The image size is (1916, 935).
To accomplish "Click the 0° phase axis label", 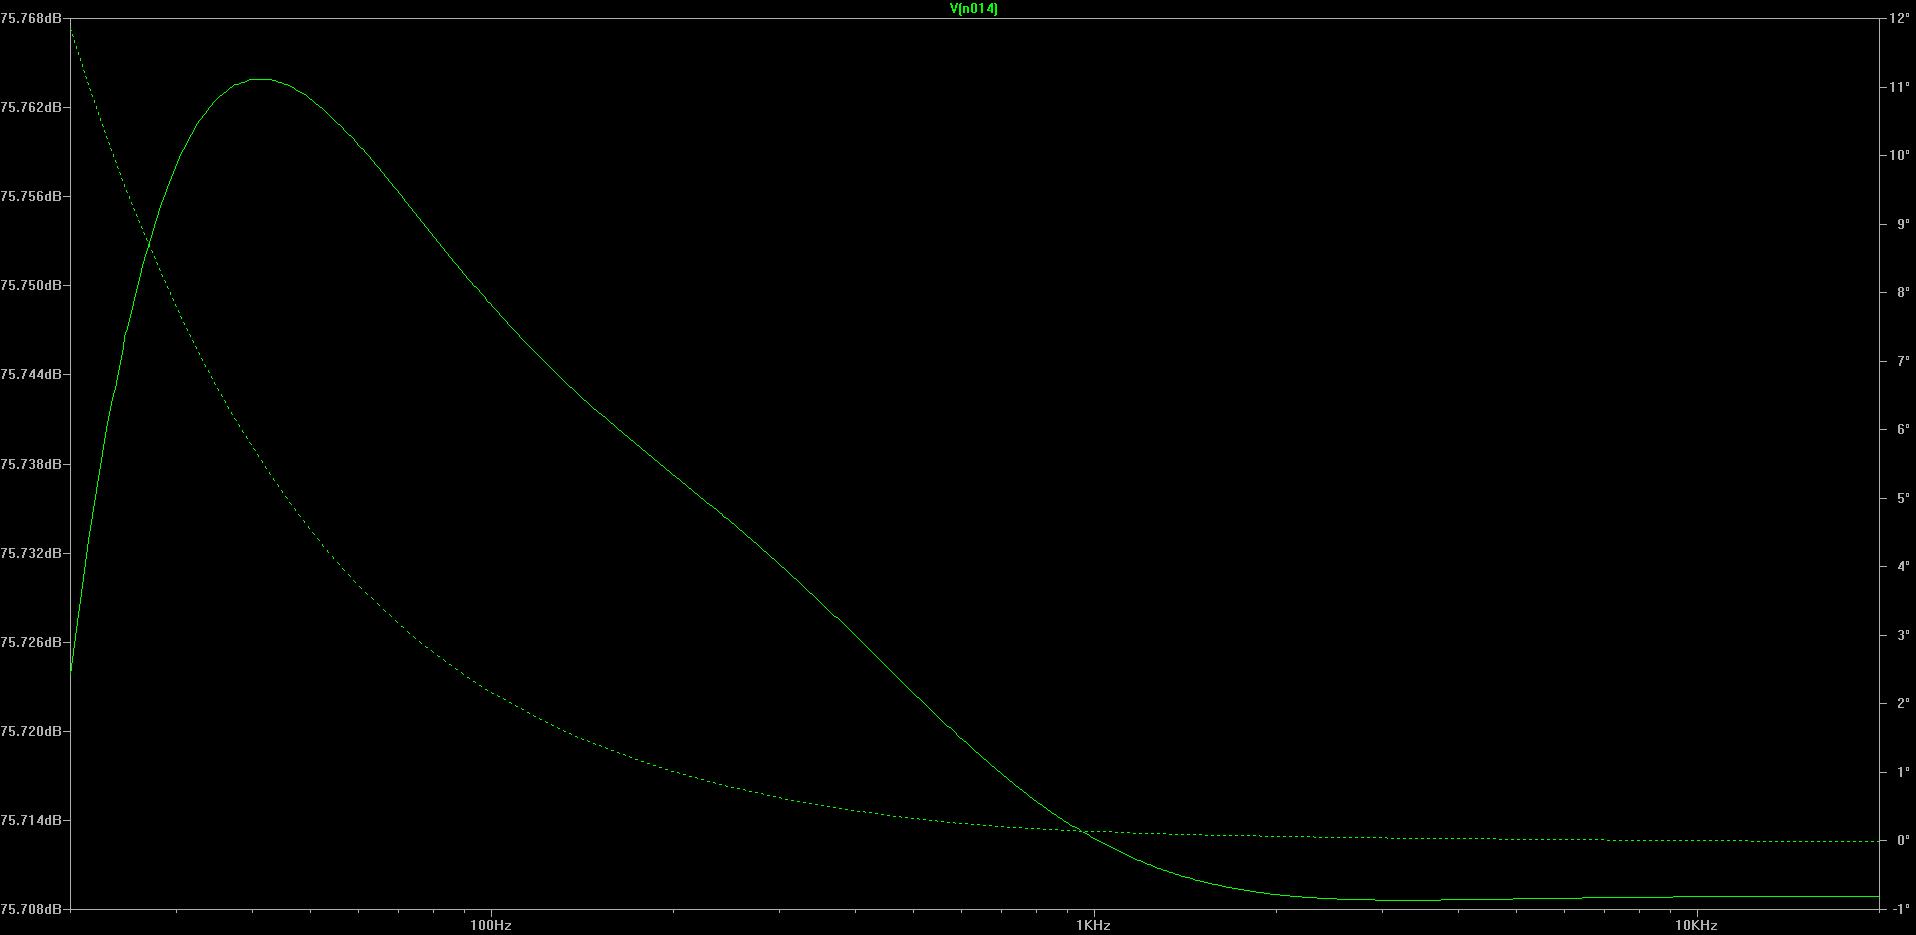I will point(1902,840).
